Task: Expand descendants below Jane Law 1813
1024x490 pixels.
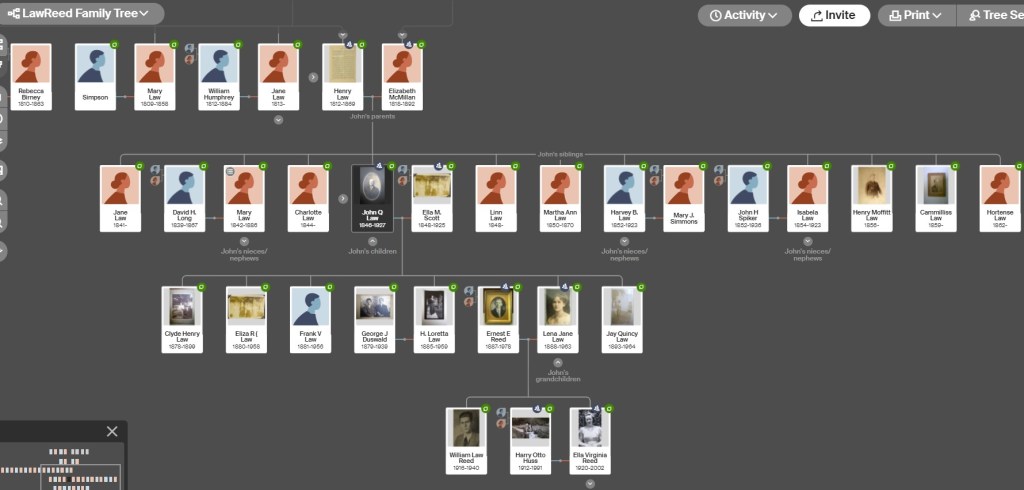Action: tap(279, 120)
